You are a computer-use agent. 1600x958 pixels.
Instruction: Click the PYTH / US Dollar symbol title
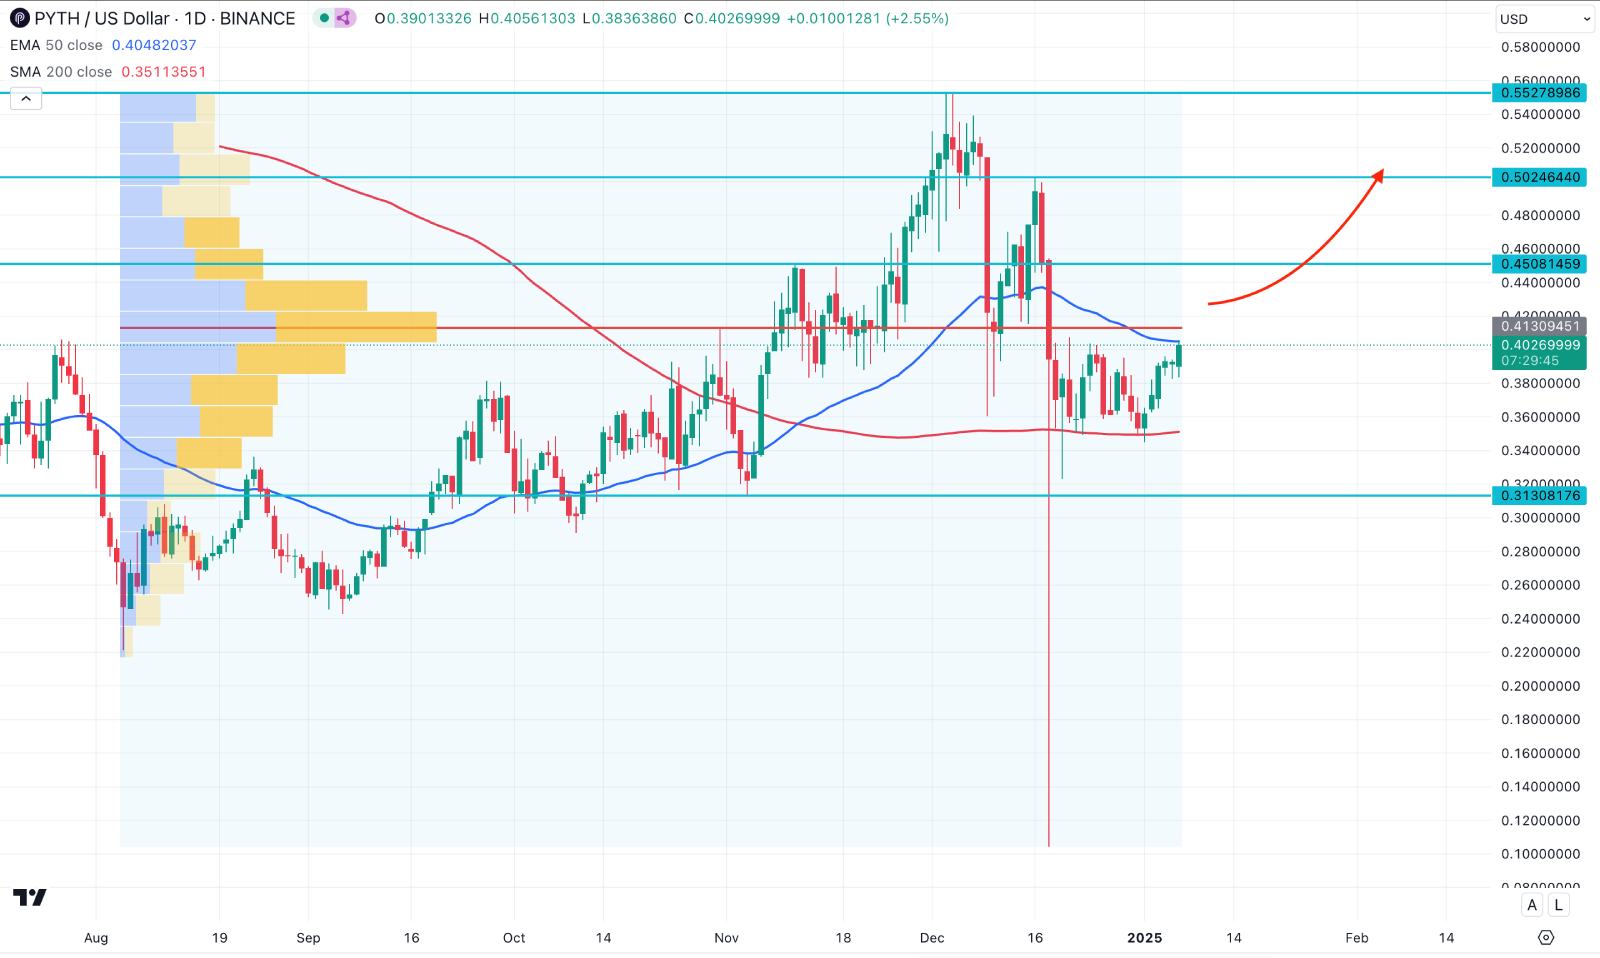[102, 18]
